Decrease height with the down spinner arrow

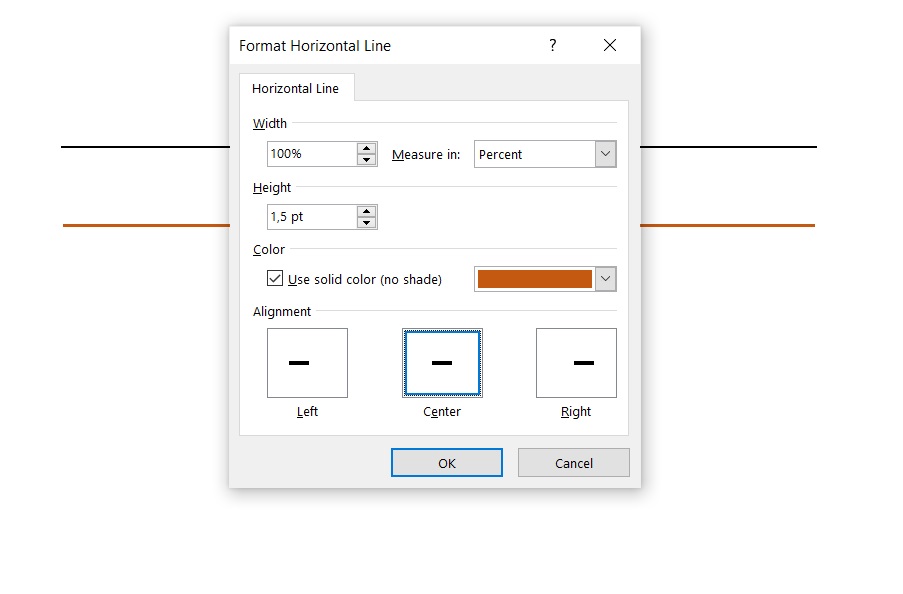[367, 223]
